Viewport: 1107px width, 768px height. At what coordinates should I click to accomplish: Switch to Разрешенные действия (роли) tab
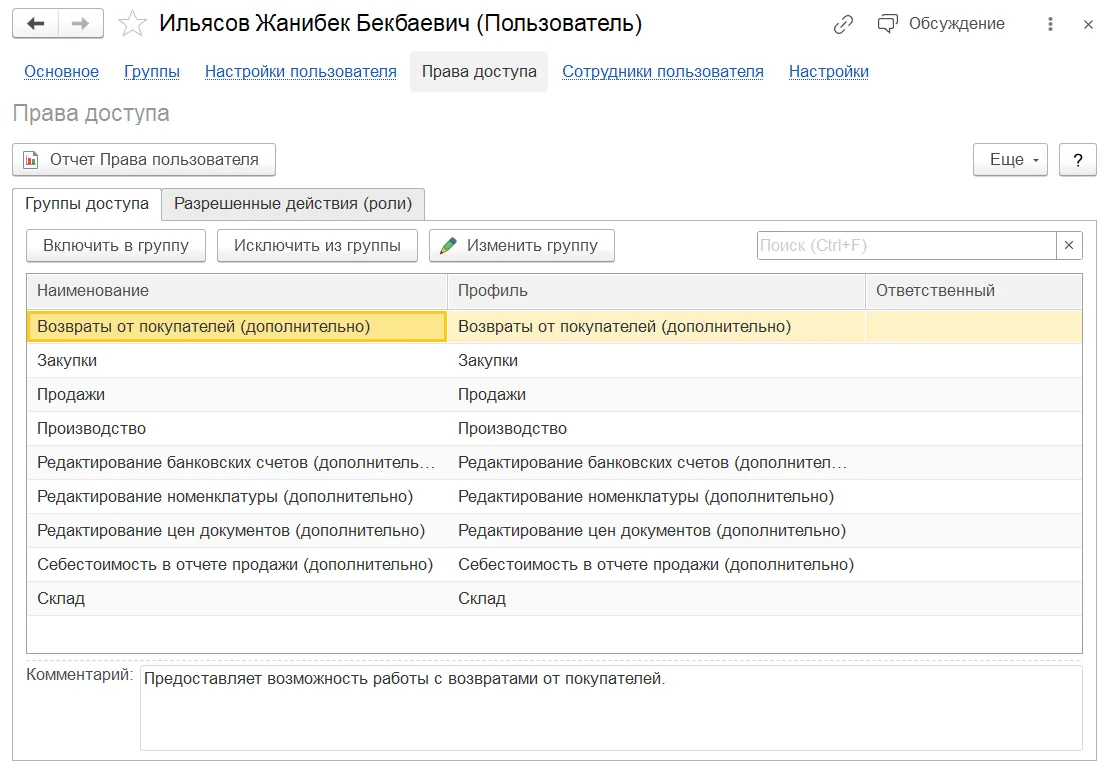click(293, 204)
